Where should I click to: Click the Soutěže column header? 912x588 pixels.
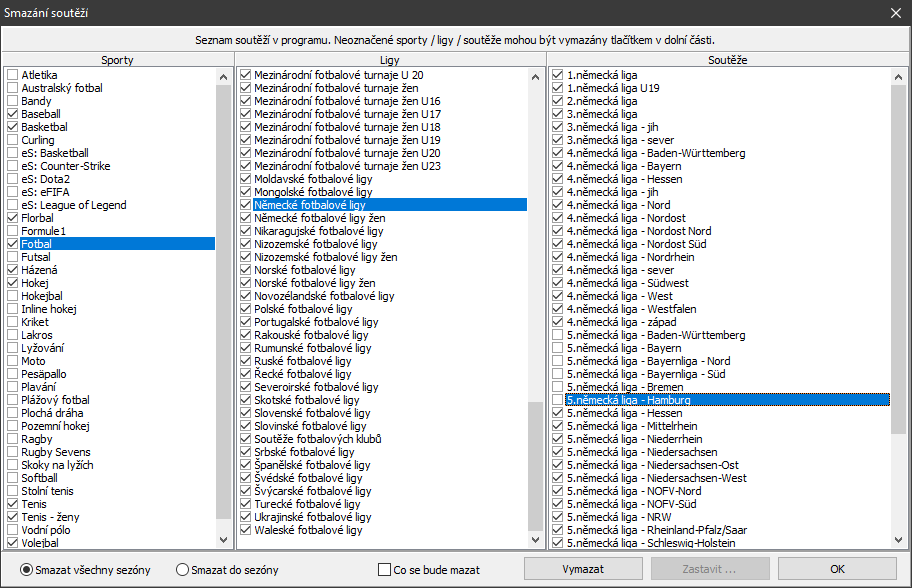[x=728, y=60]
